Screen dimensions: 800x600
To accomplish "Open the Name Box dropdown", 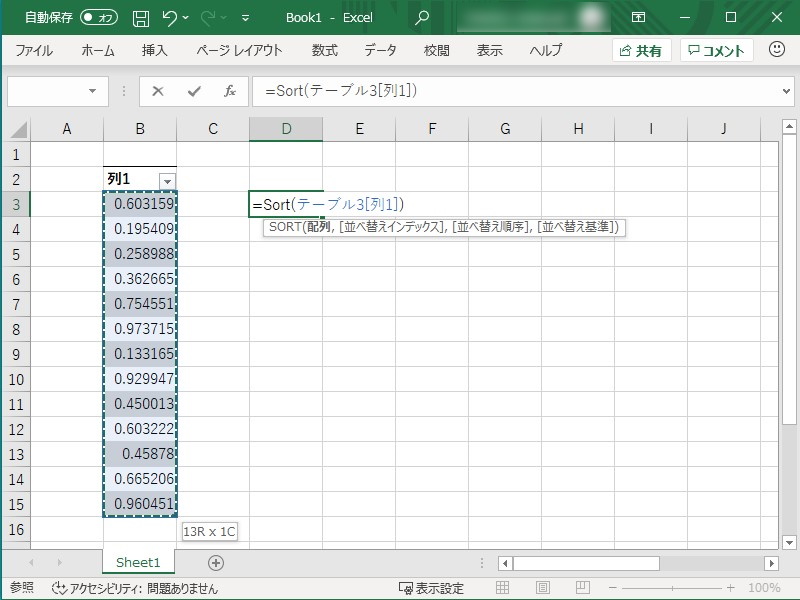I will [x=92, y=91].
